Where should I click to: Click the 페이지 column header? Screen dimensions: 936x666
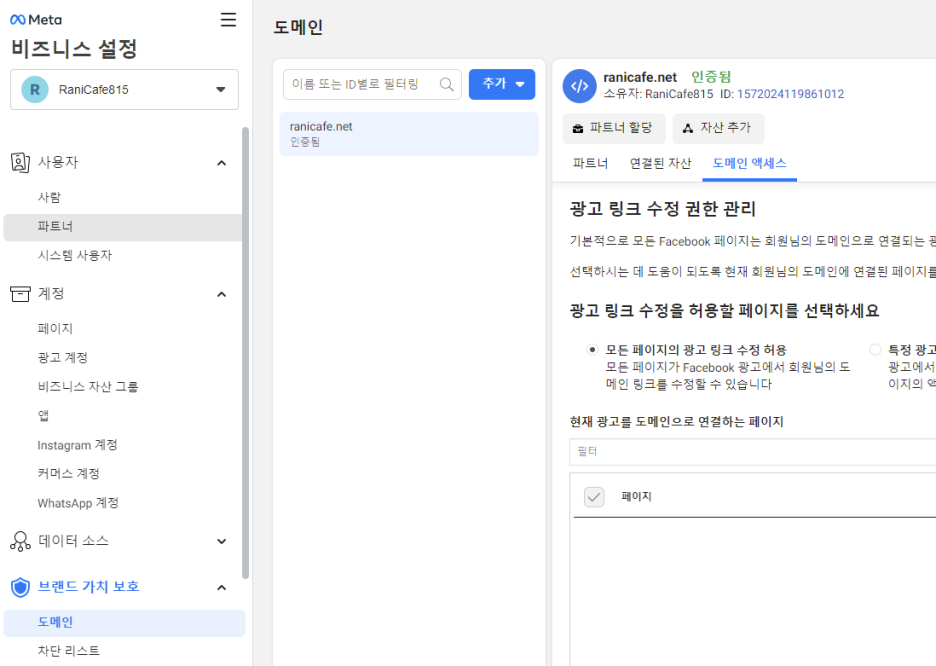[x=636, y=497]
